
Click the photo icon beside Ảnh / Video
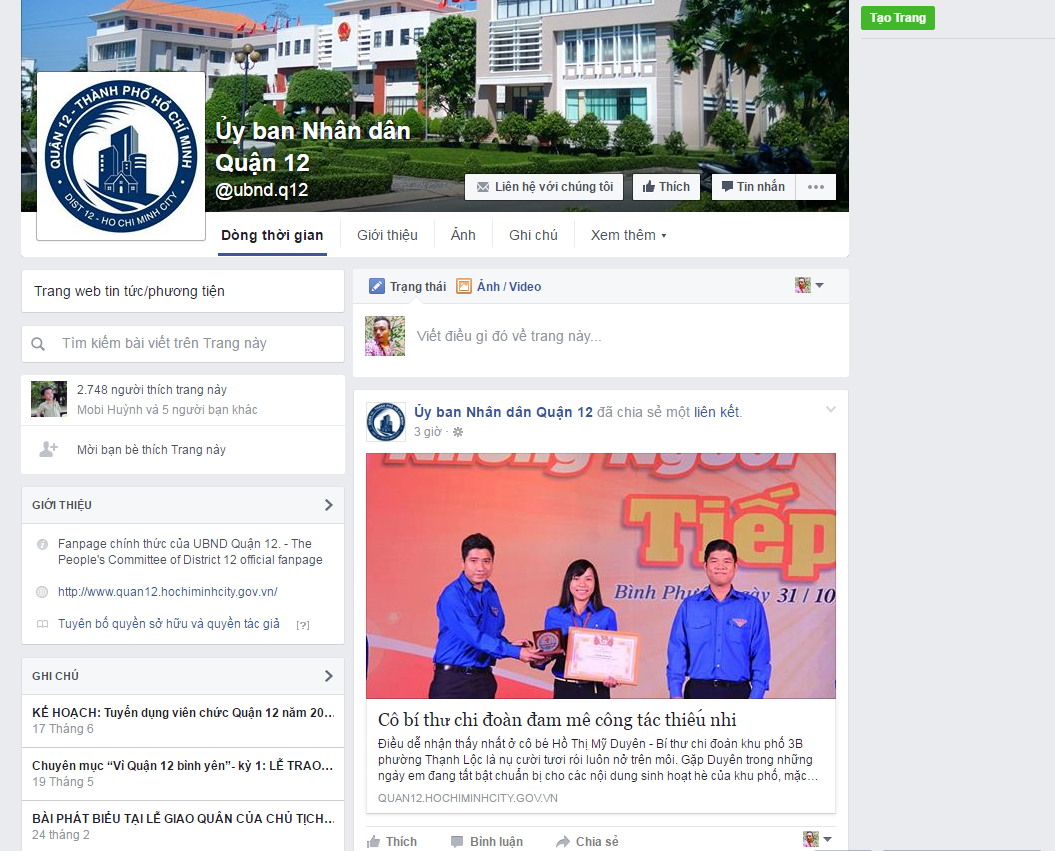[464, 287]
